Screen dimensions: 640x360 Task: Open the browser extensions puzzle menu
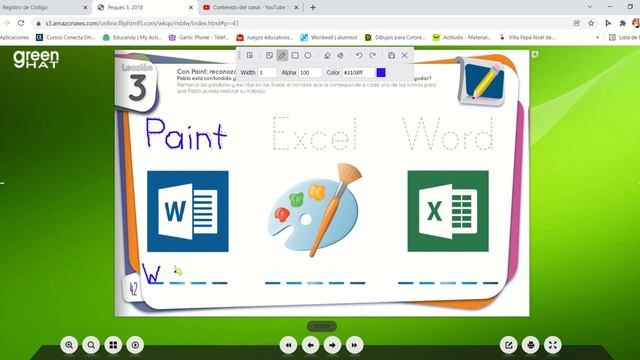(622, 23)
